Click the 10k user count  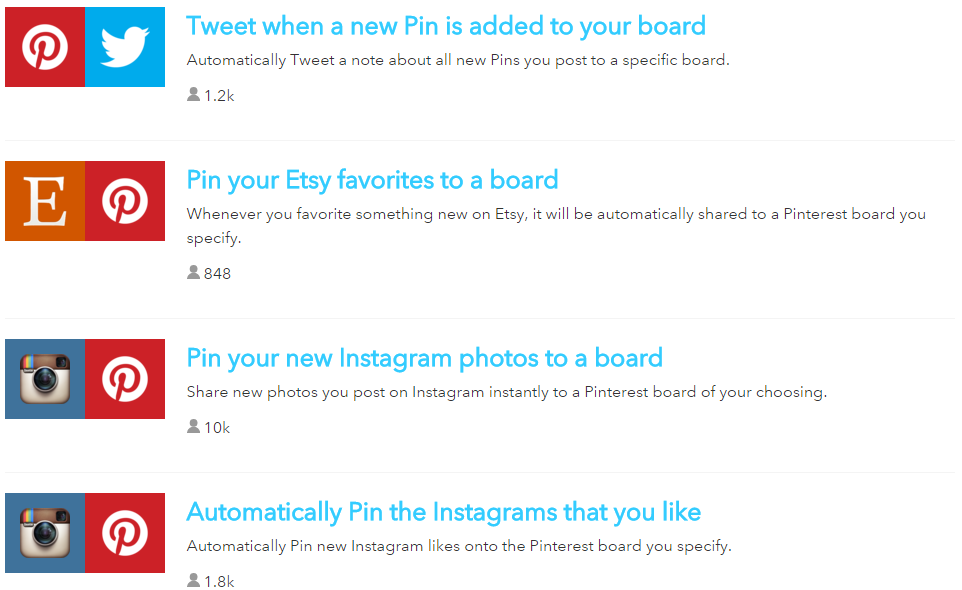[217, 427]
